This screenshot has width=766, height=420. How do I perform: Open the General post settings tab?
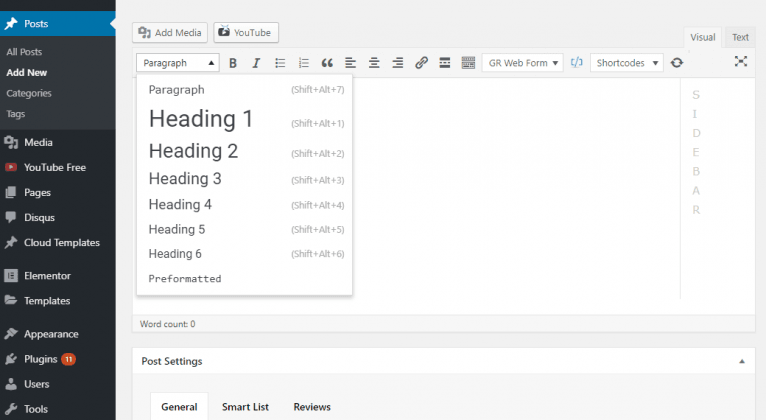point(179,406)
